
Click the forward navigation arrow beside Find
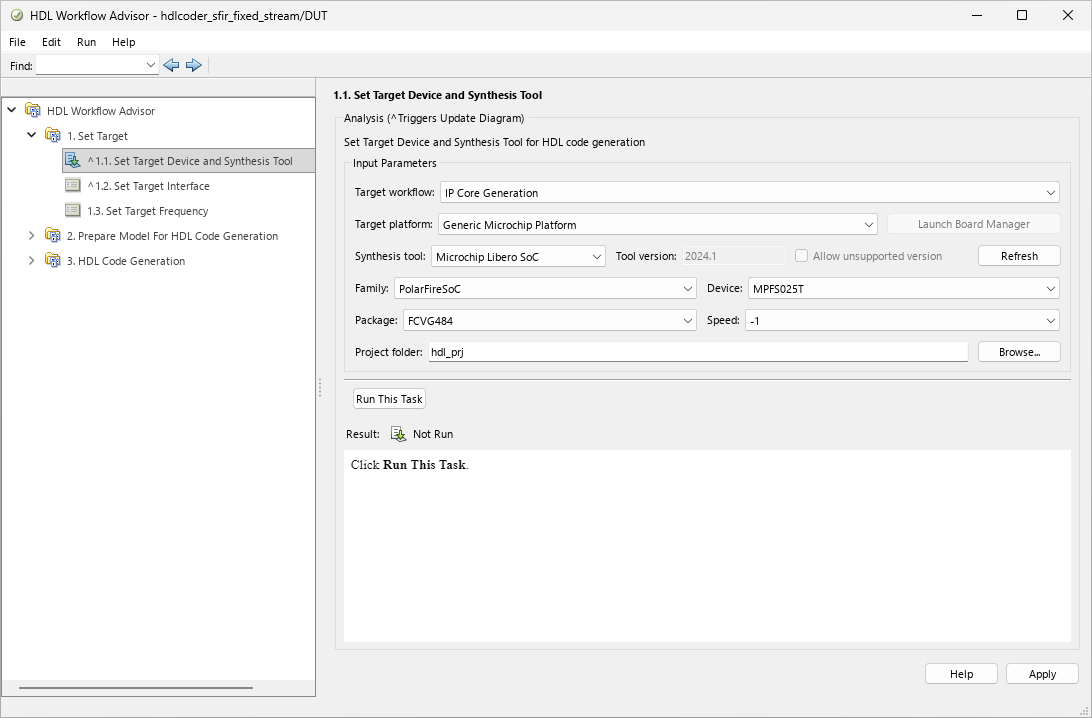[194, 64]
